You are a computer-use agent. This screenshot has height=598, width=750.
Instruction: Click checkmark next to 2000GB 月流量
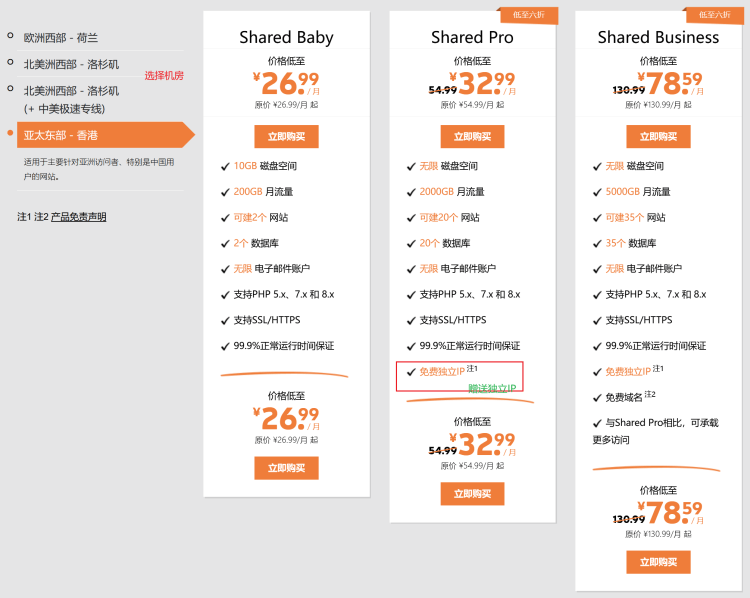click(x=411, y=192)
